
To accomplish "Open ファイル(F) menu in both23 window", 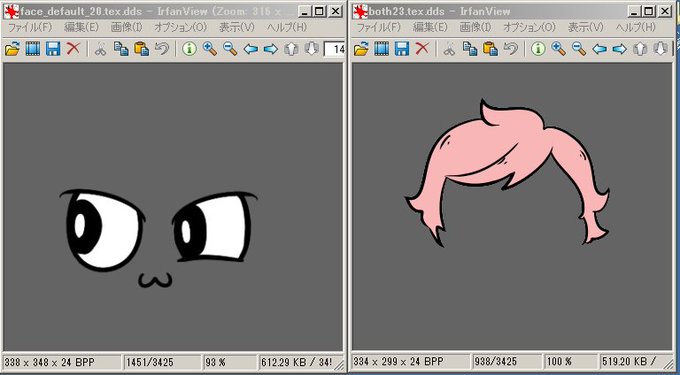I will 379,27.
